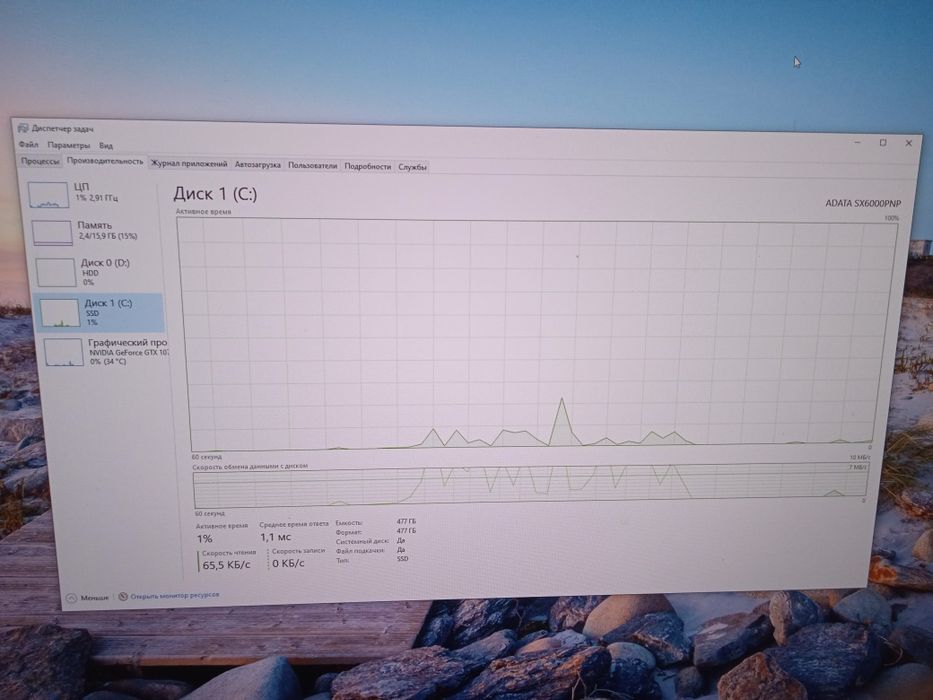This screenshot has height=700, width=933.
Task: Go to the Журнал приложений tab
Action: click(x=189, y=164)
